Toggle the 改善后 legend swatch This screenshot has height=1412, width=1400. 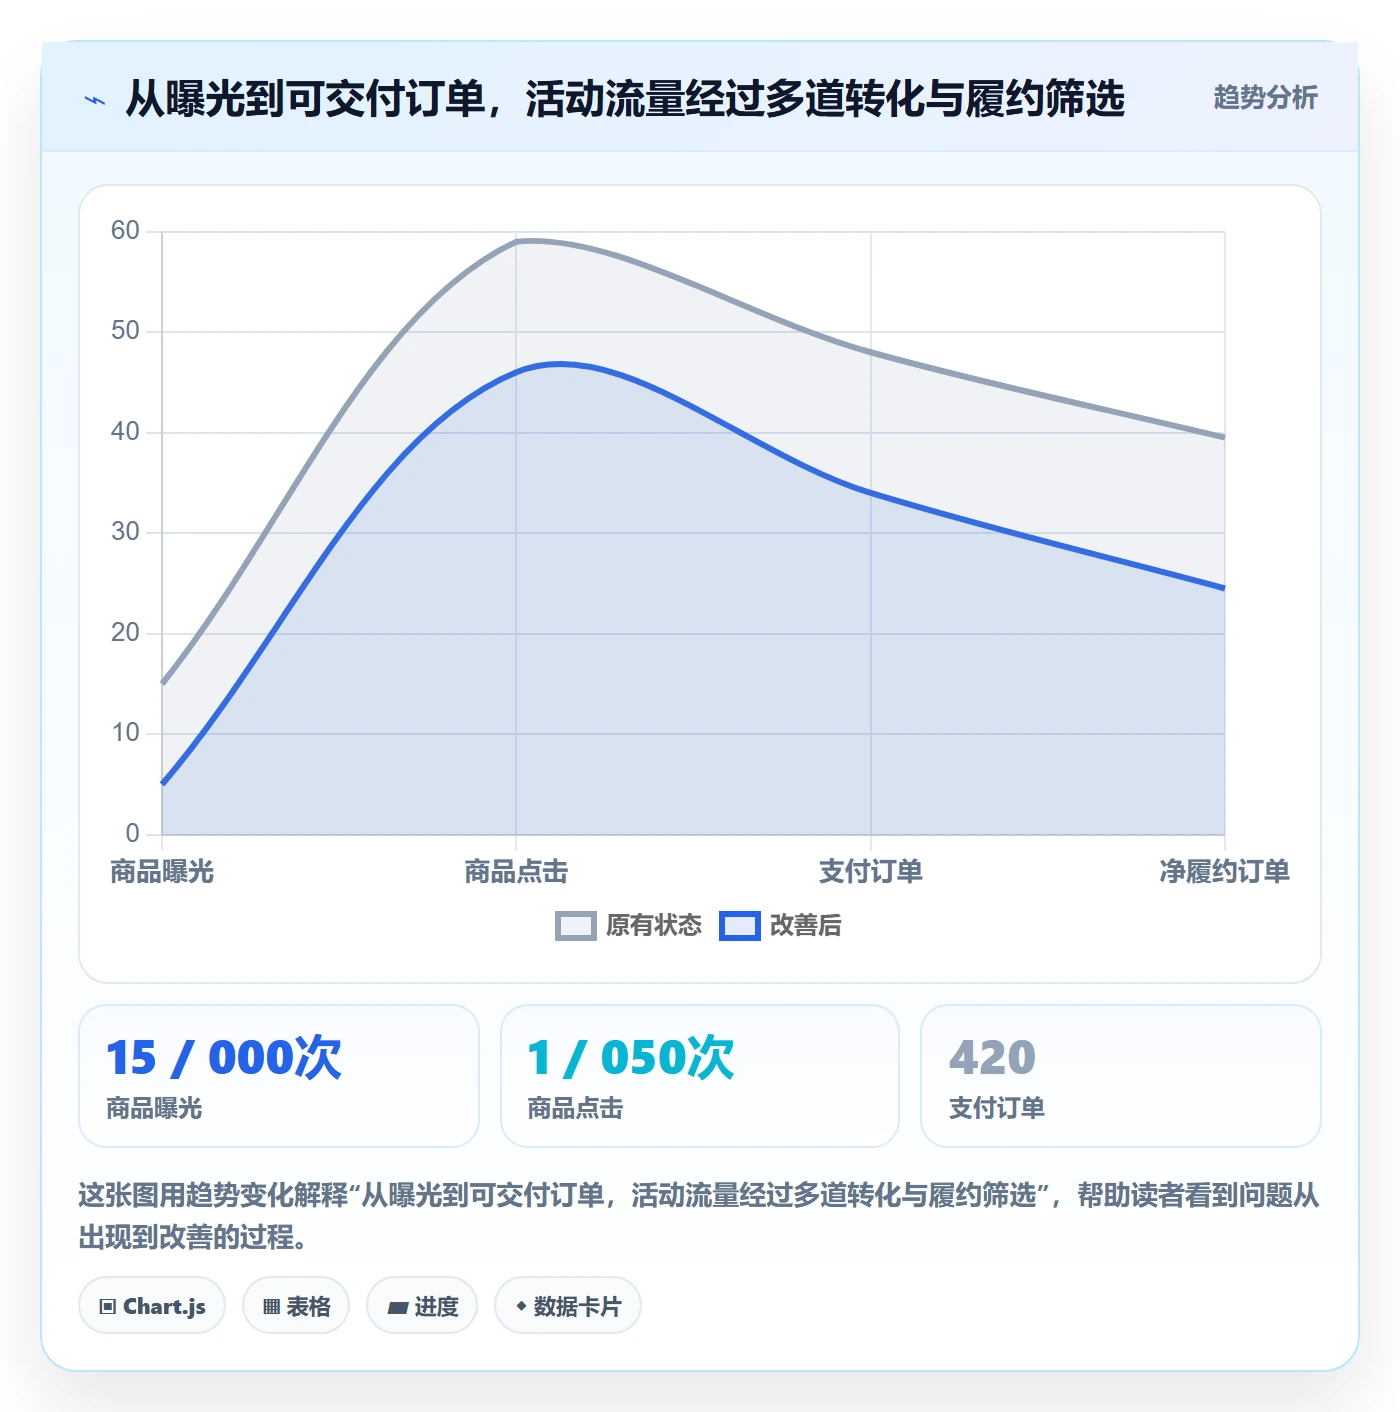pos(740,926)
